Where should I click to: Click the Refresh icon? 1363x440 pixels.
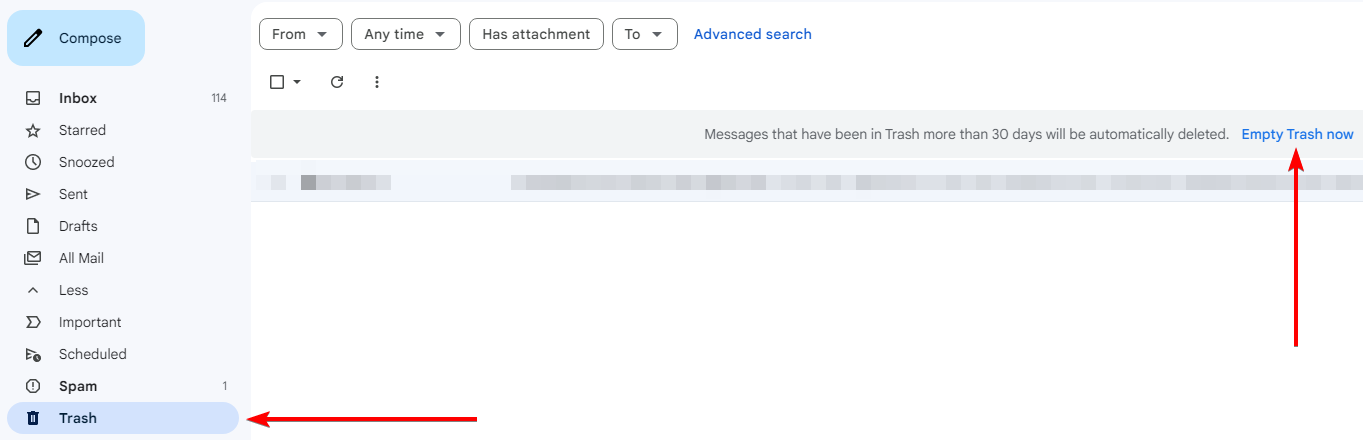pos(337,82)
